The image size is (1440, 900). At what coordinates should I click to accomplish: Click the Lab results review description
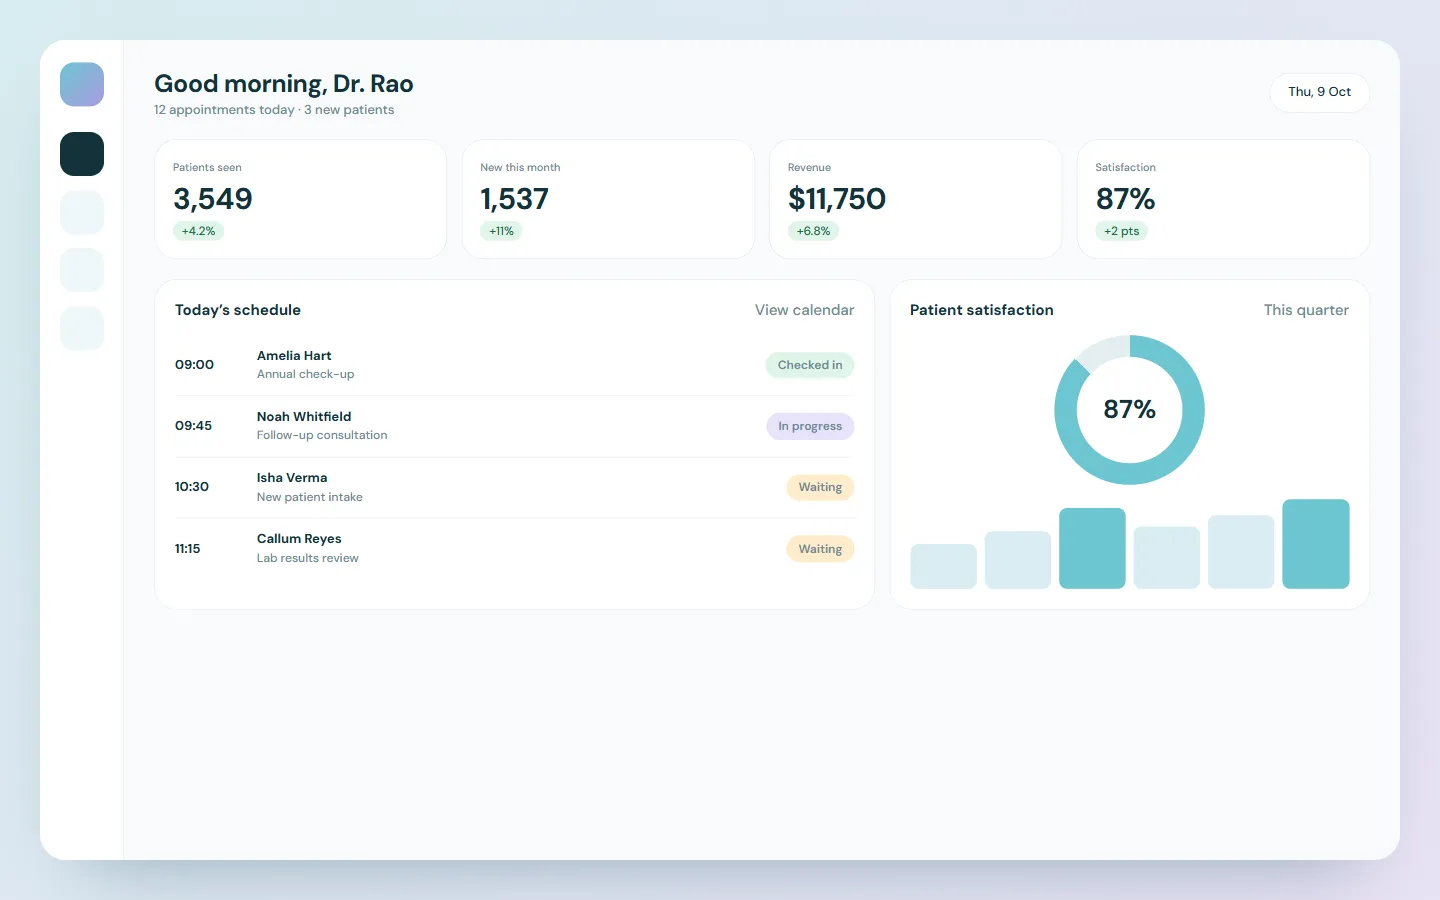(308, 558)
